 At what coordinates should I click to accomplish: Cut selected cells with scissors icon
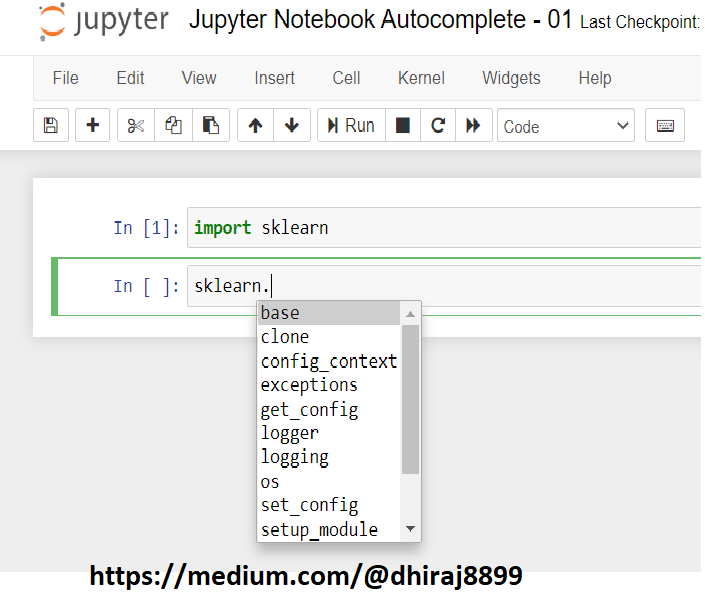coord(136,125)
